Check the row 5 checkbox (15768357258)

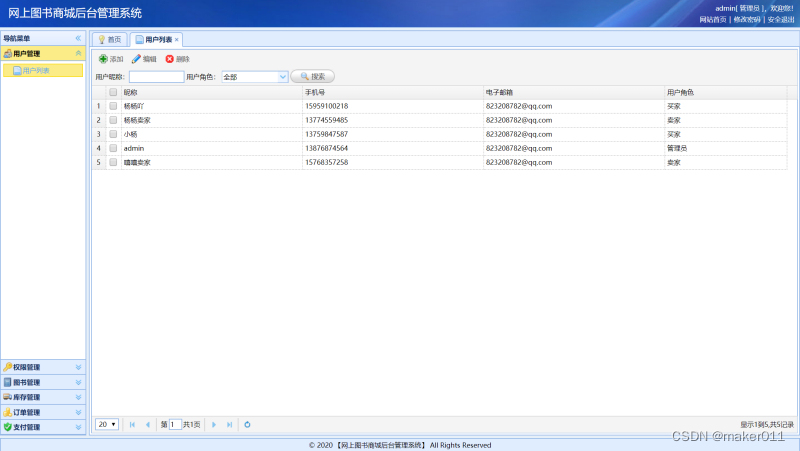point(113,162)
